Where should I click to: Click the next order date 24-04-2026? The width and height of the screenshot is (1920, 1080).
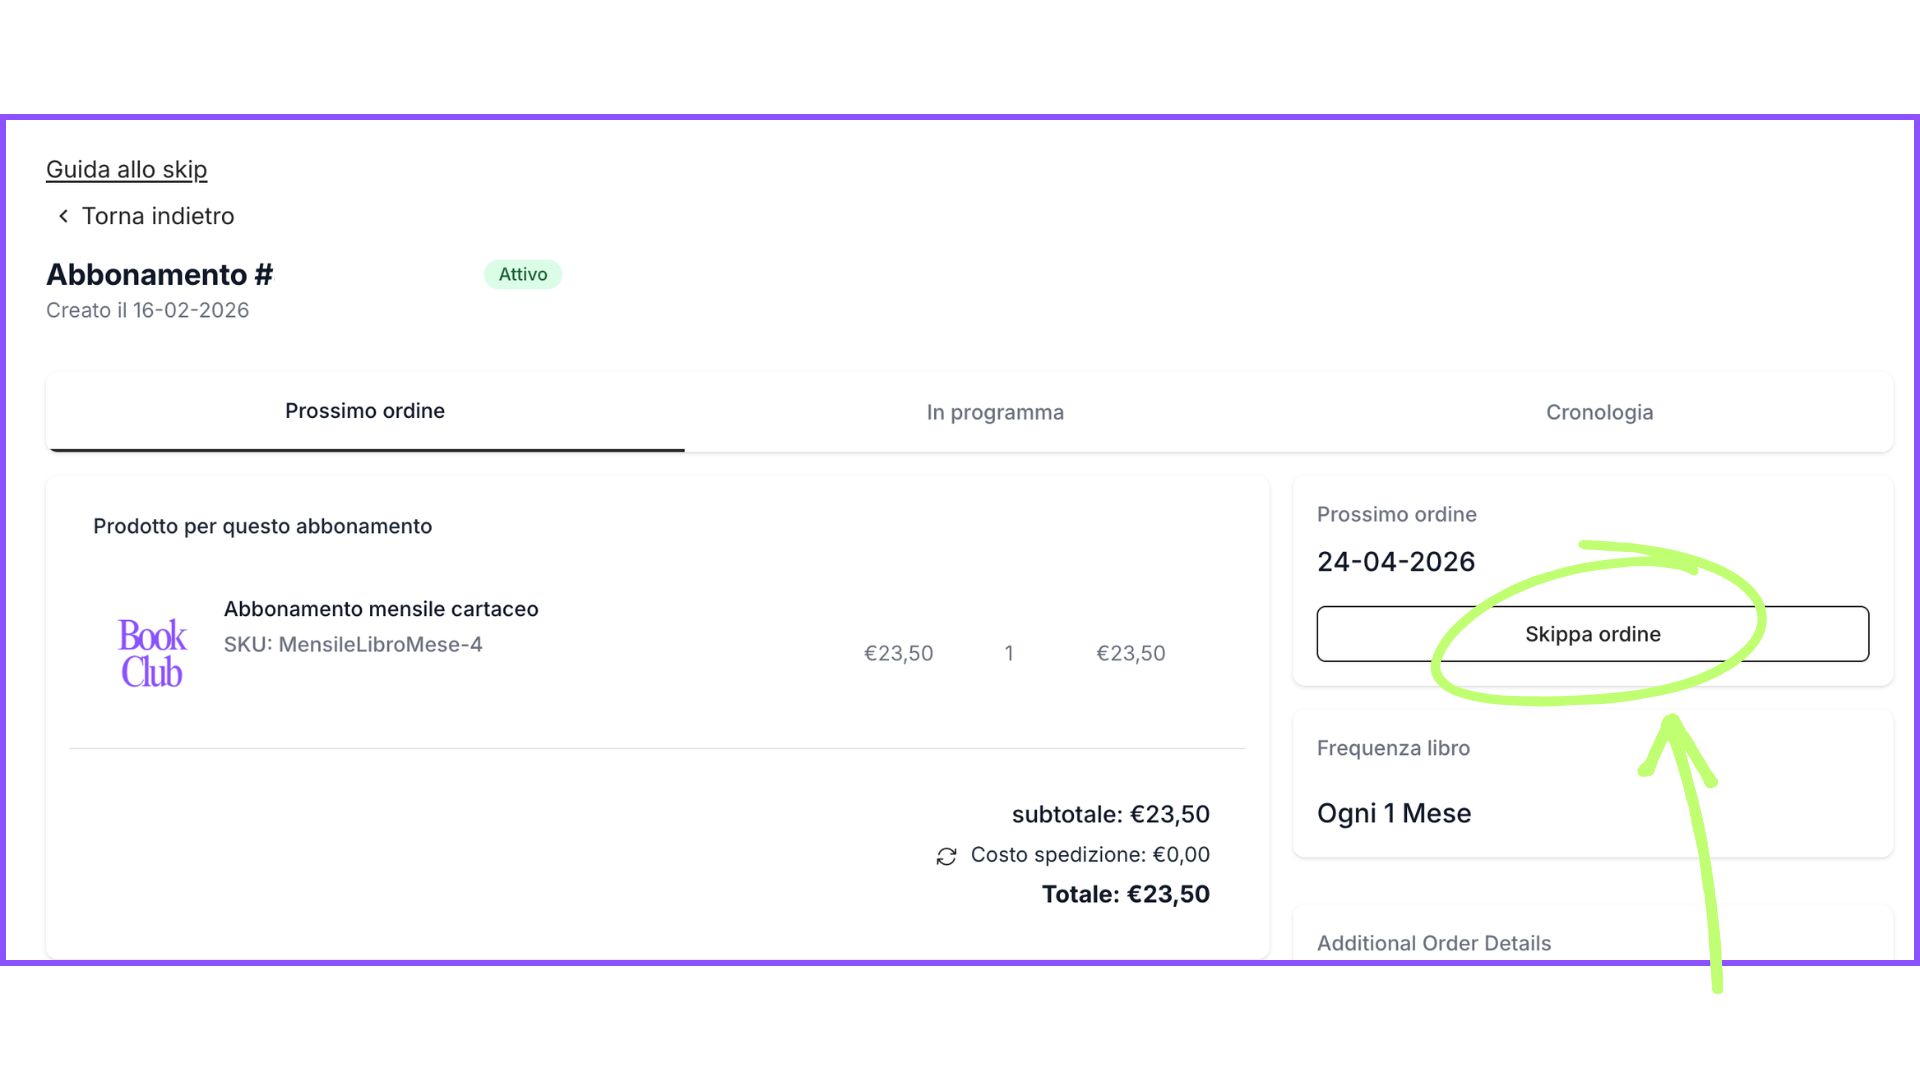point(1396,562)
